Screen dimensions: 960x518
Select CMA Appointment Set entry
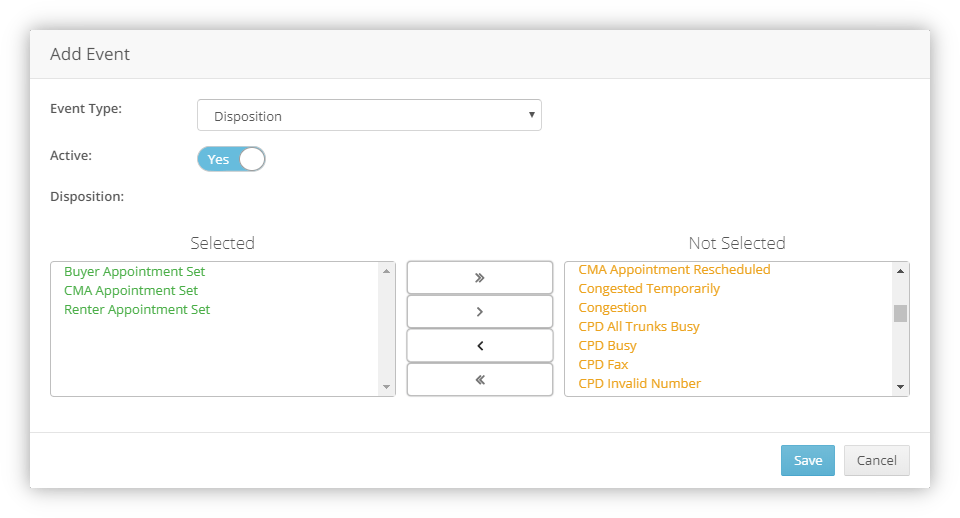(131, 290)
